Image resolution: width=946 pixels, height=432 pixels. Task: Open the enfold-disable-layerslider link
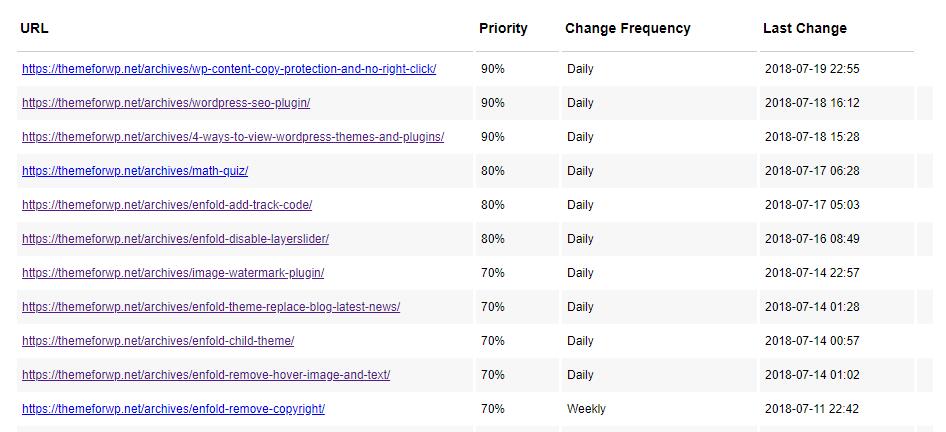tap(175, 239)
